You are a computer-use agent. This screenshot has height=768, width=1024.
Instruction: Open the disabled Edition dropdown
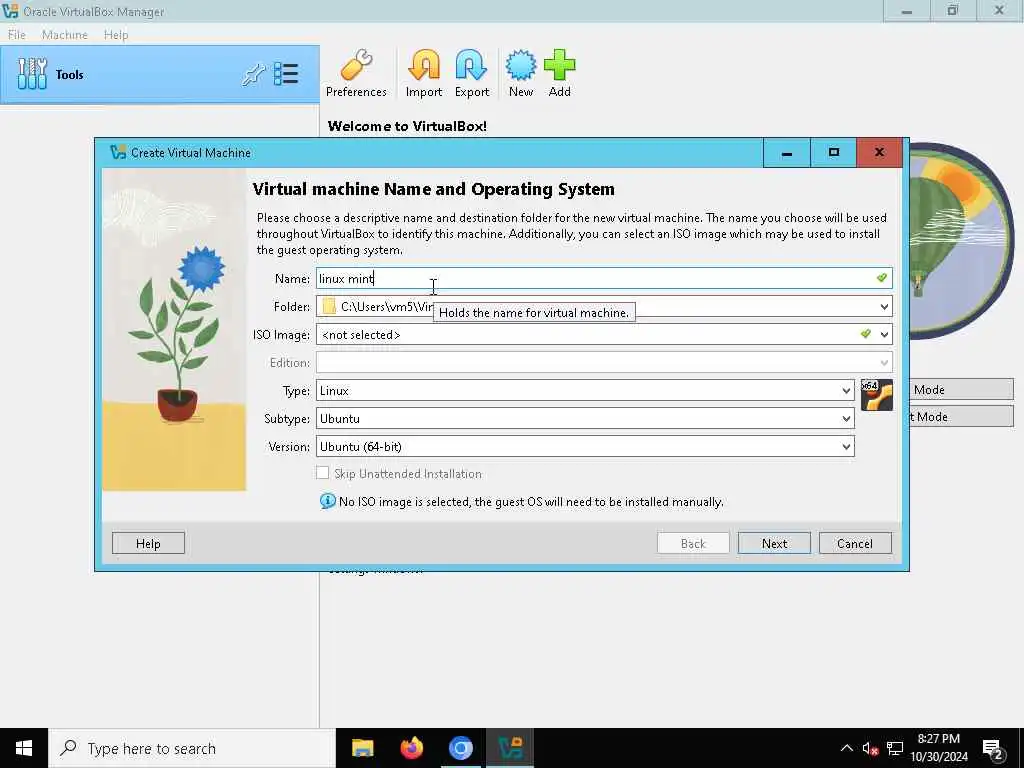click(x=604, y=362)
